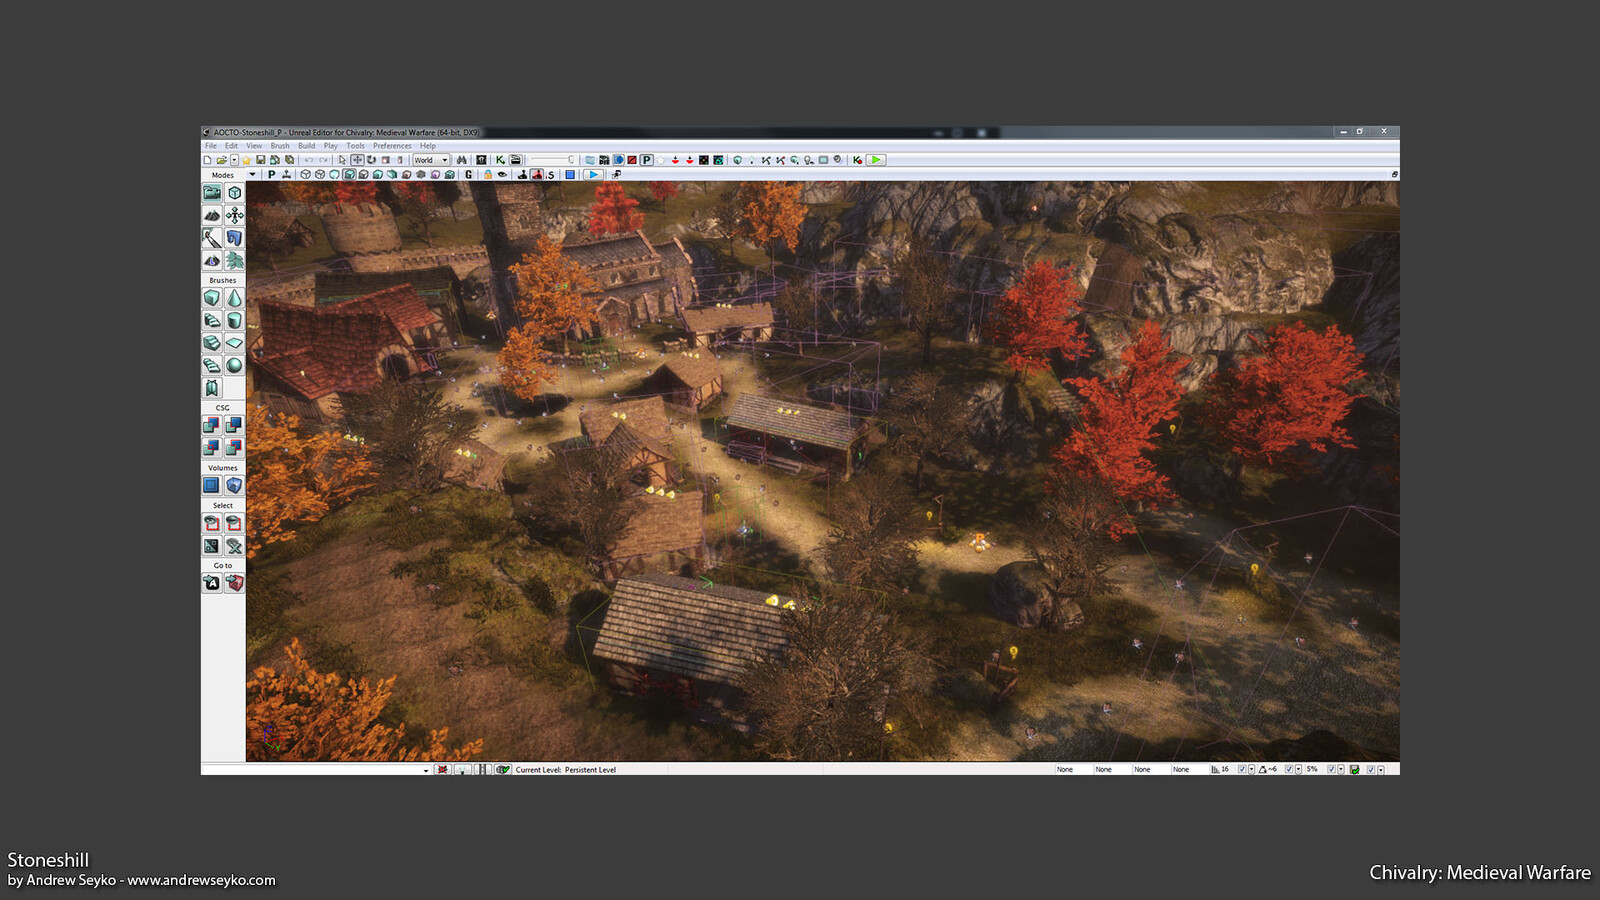
Task: Click the CSG Add button
Action: [x=212, y=425]
